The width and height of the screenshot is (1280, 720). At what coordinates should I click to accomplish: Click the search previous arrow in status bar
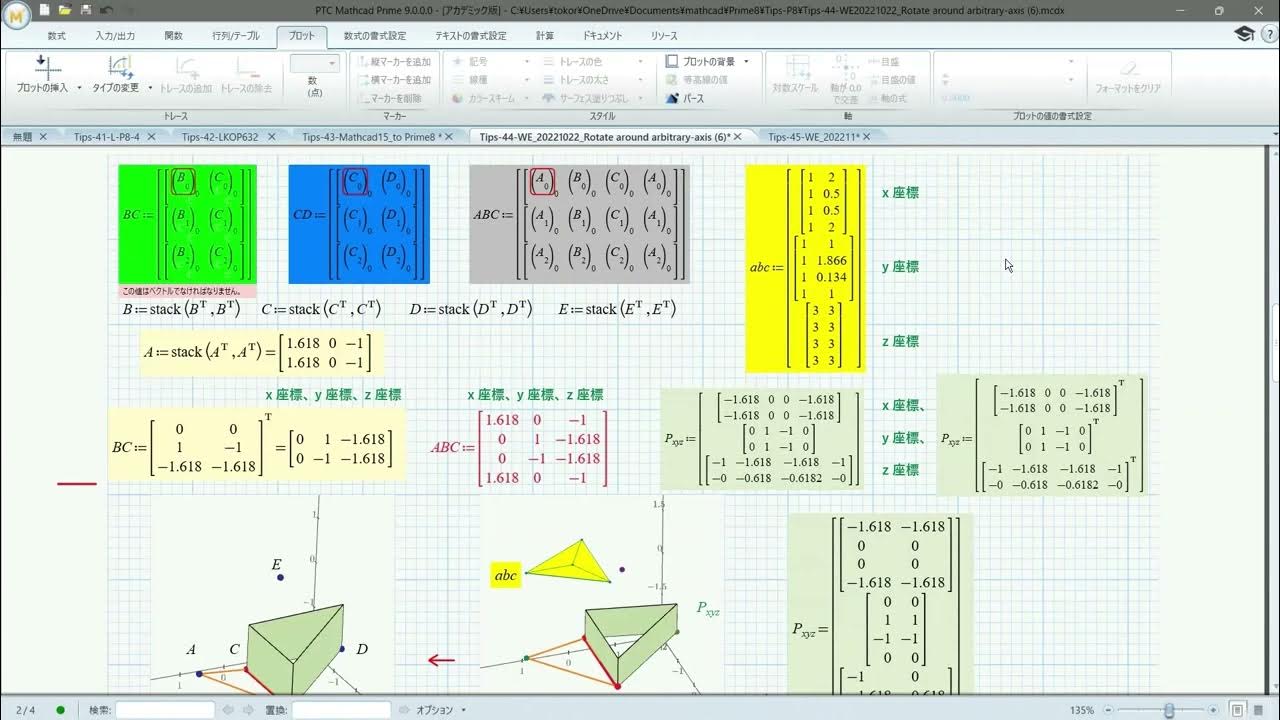click(x=227, y=710)
